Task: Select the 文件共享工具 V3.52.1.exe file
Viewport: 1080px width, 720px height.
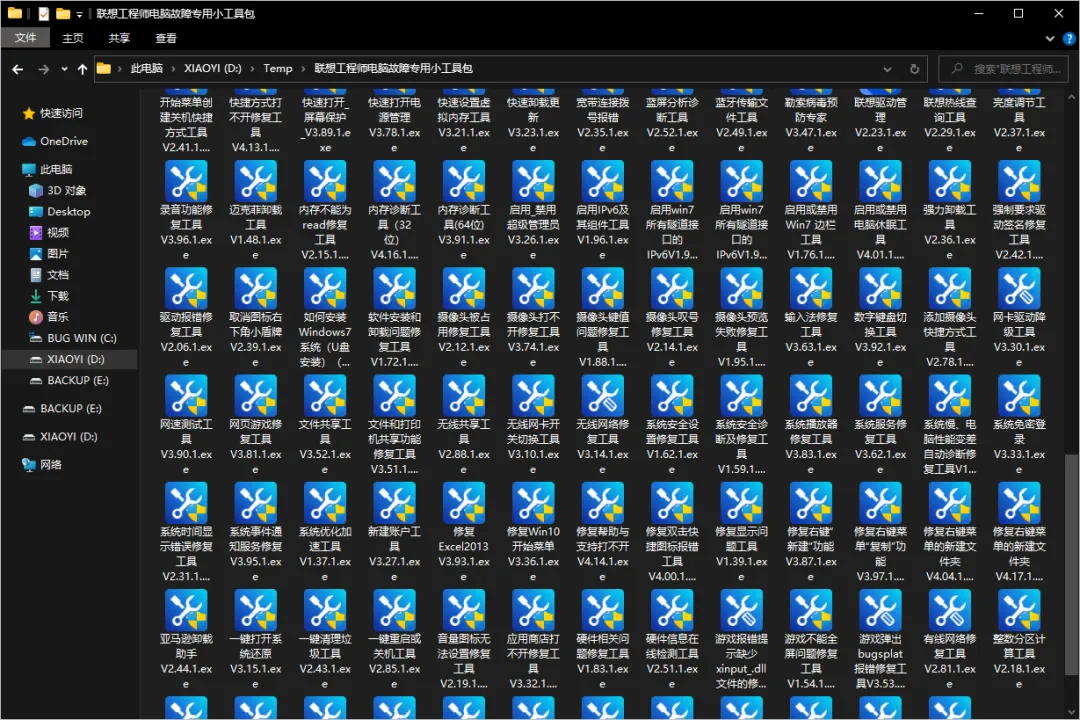Action: tap(325, 425)
